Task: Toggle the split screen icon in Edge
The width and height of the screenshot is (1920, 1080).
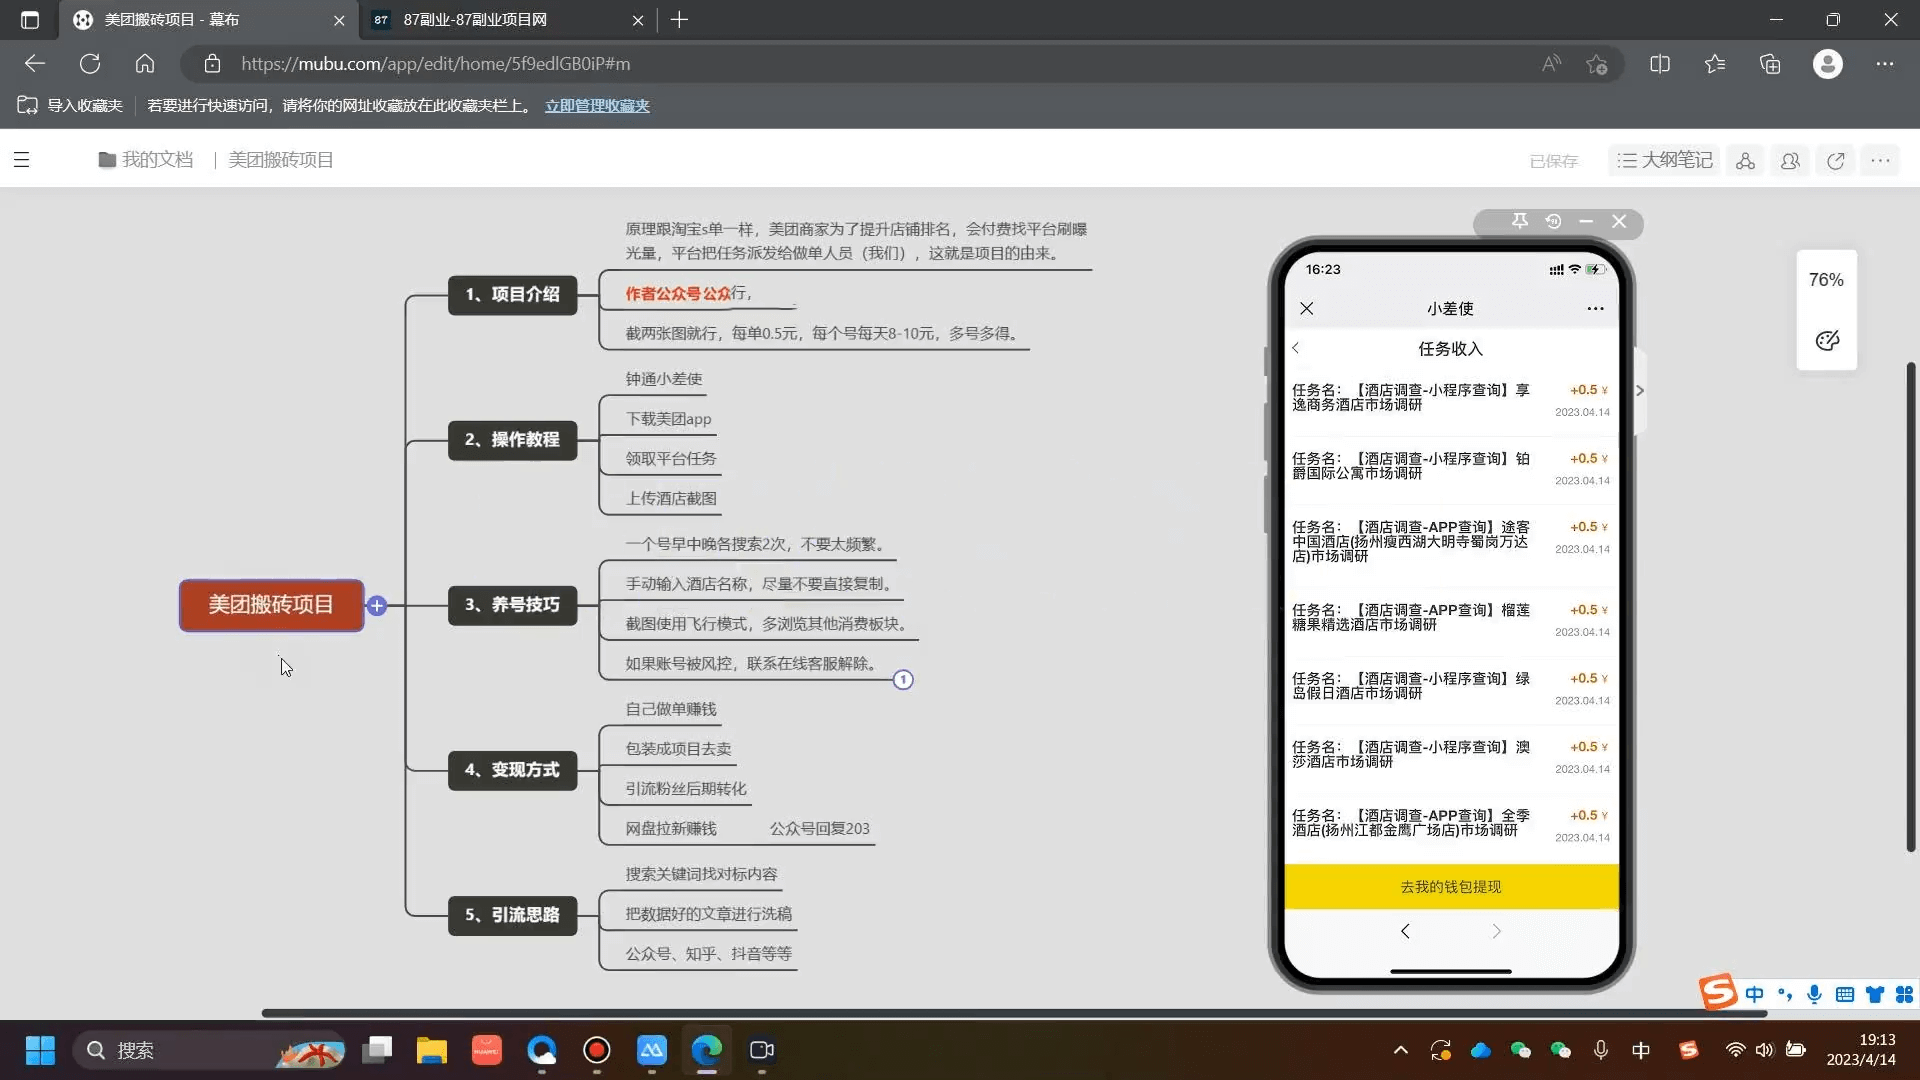Action: tap(1660, 64)
